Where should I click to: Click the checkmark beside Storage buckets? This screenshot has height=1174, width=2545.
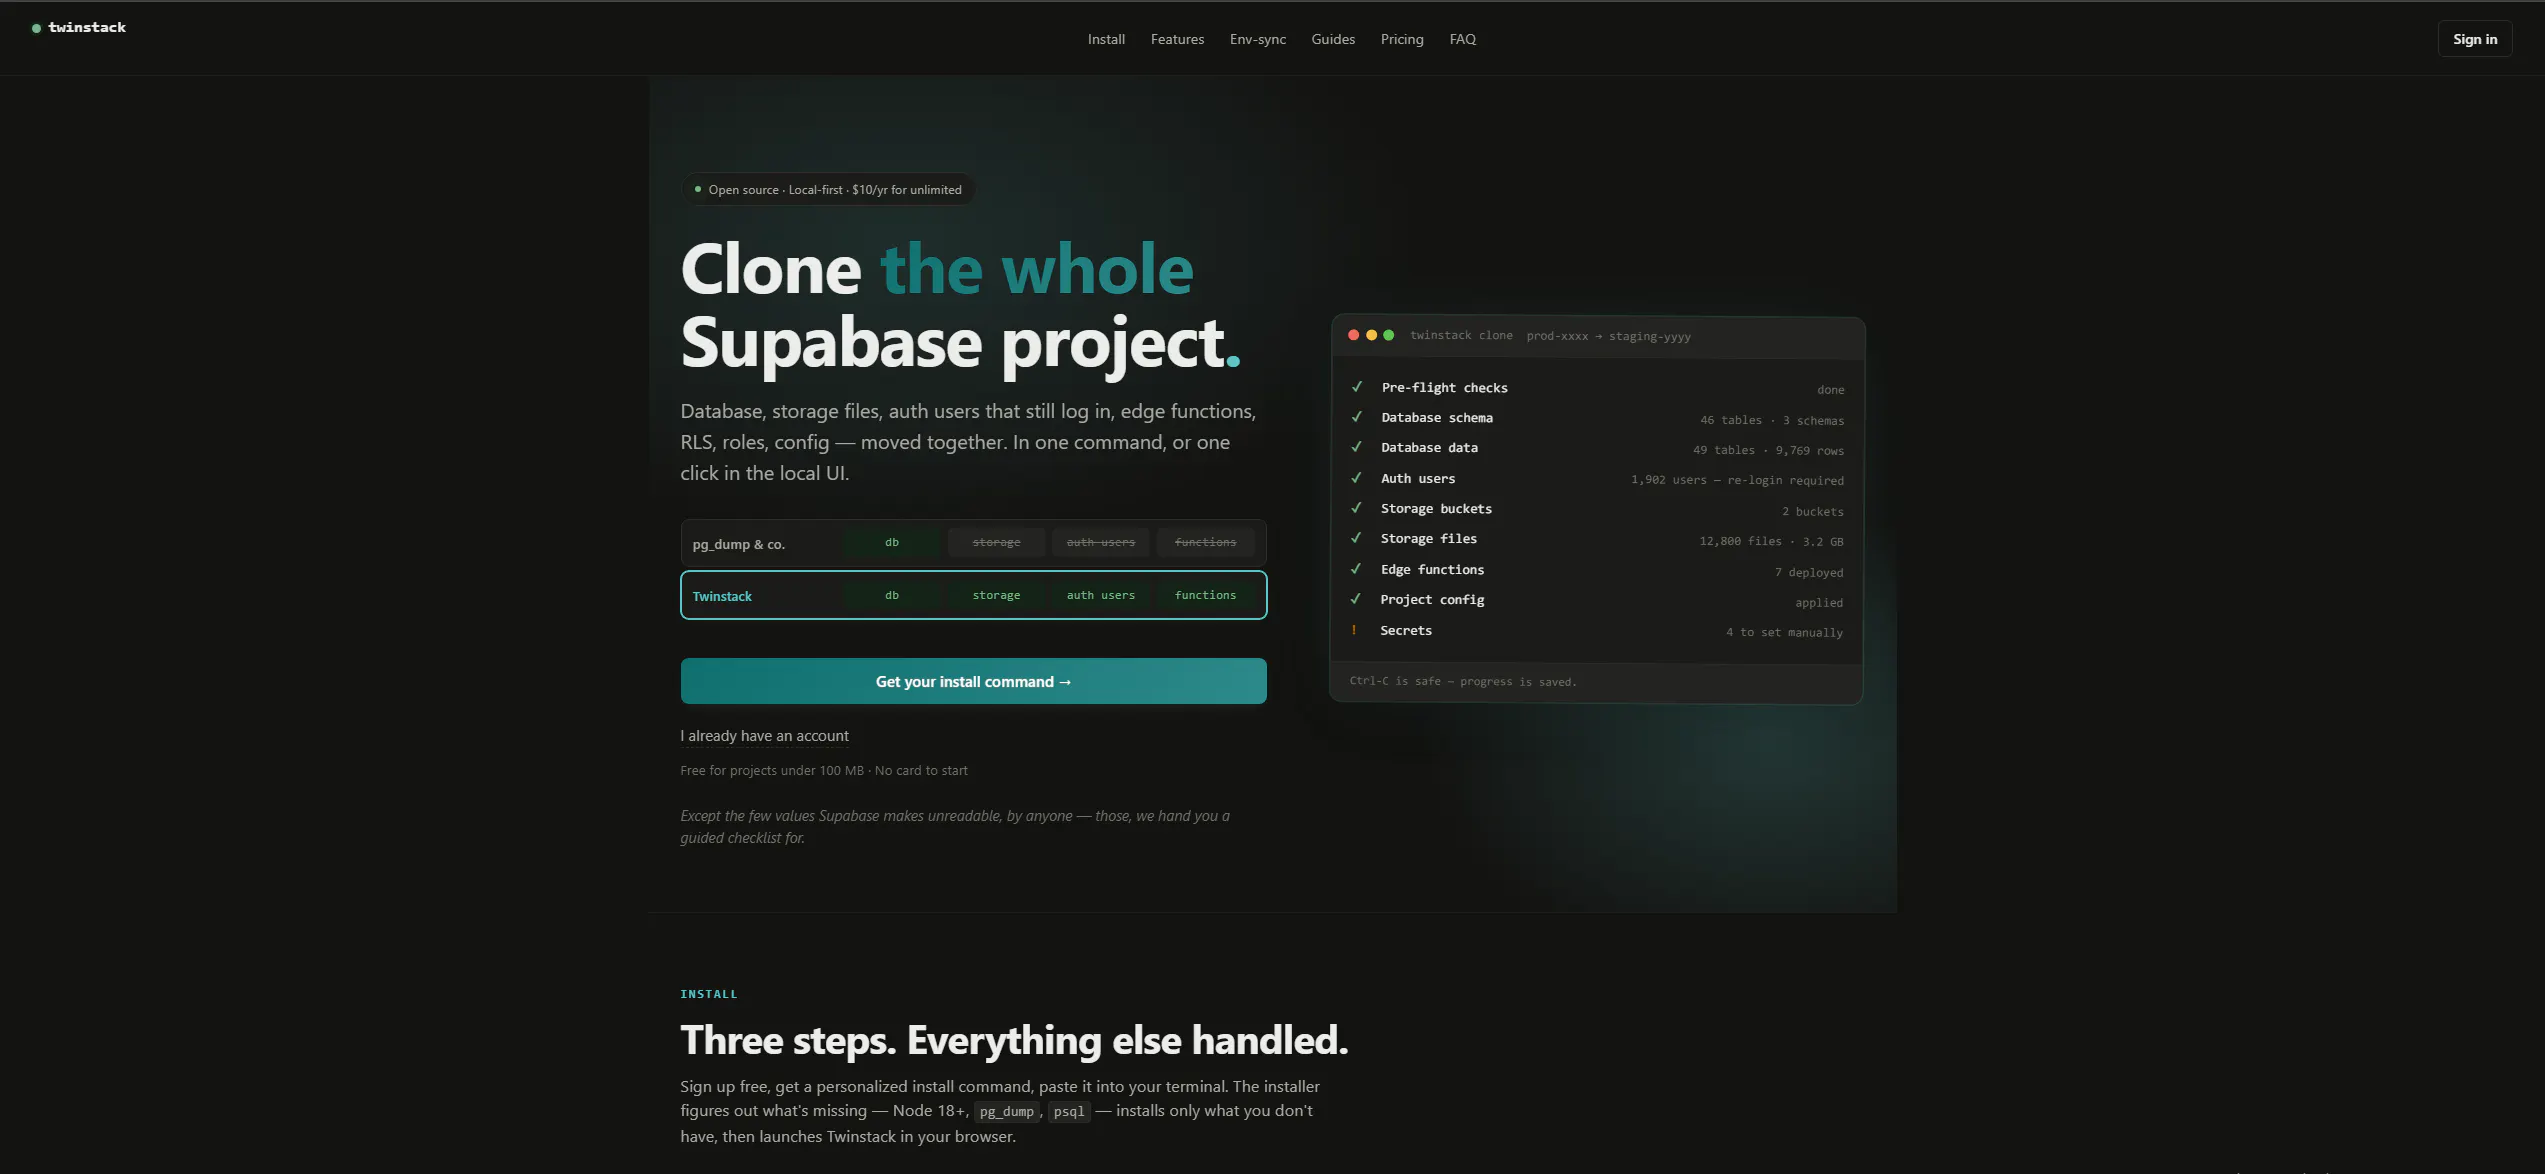click(x=1357, y=508)
